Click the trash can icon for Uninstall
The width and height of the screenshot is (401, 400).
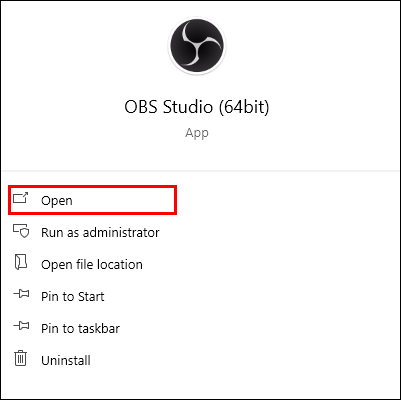(21, 358)
